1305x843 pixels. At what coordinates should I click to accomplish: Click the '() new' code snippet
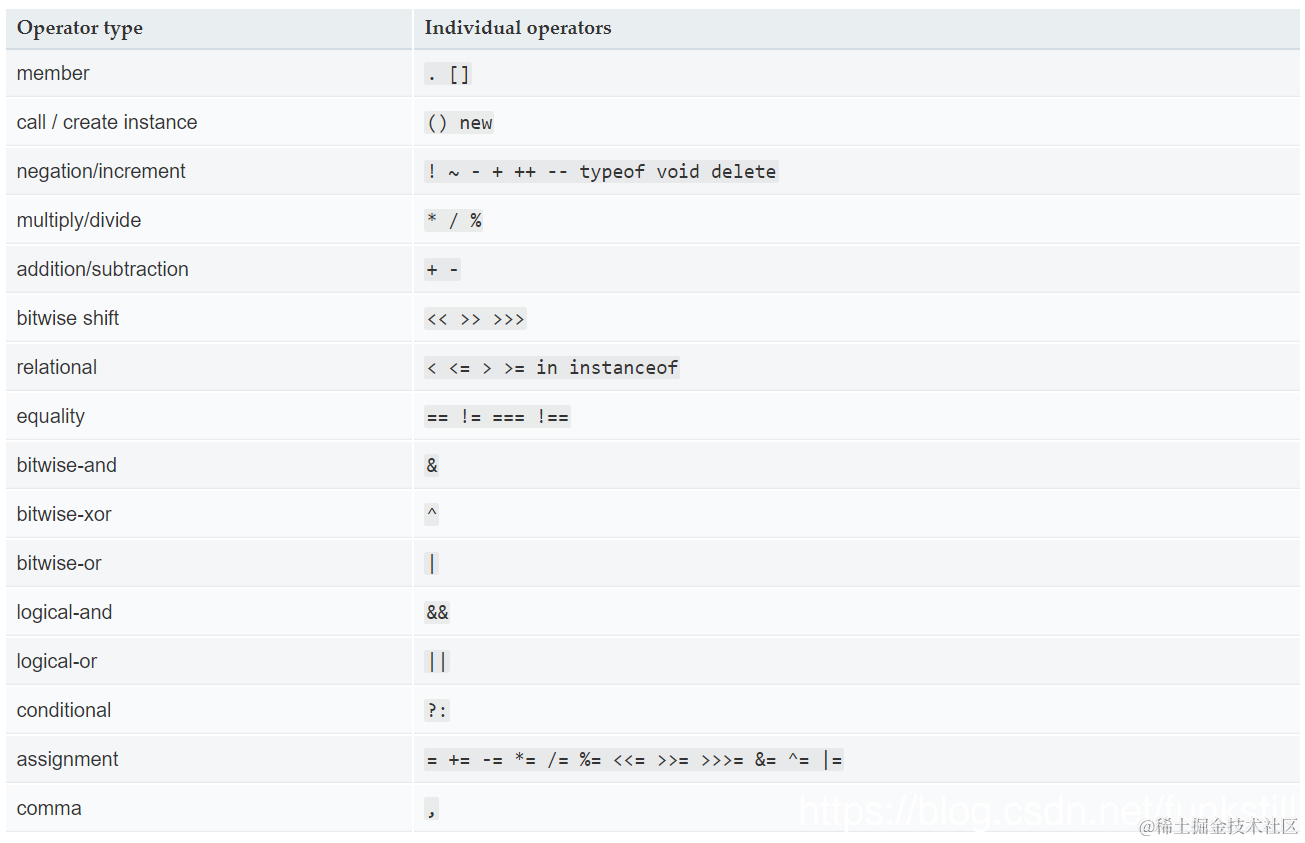(x=459, y=123)
